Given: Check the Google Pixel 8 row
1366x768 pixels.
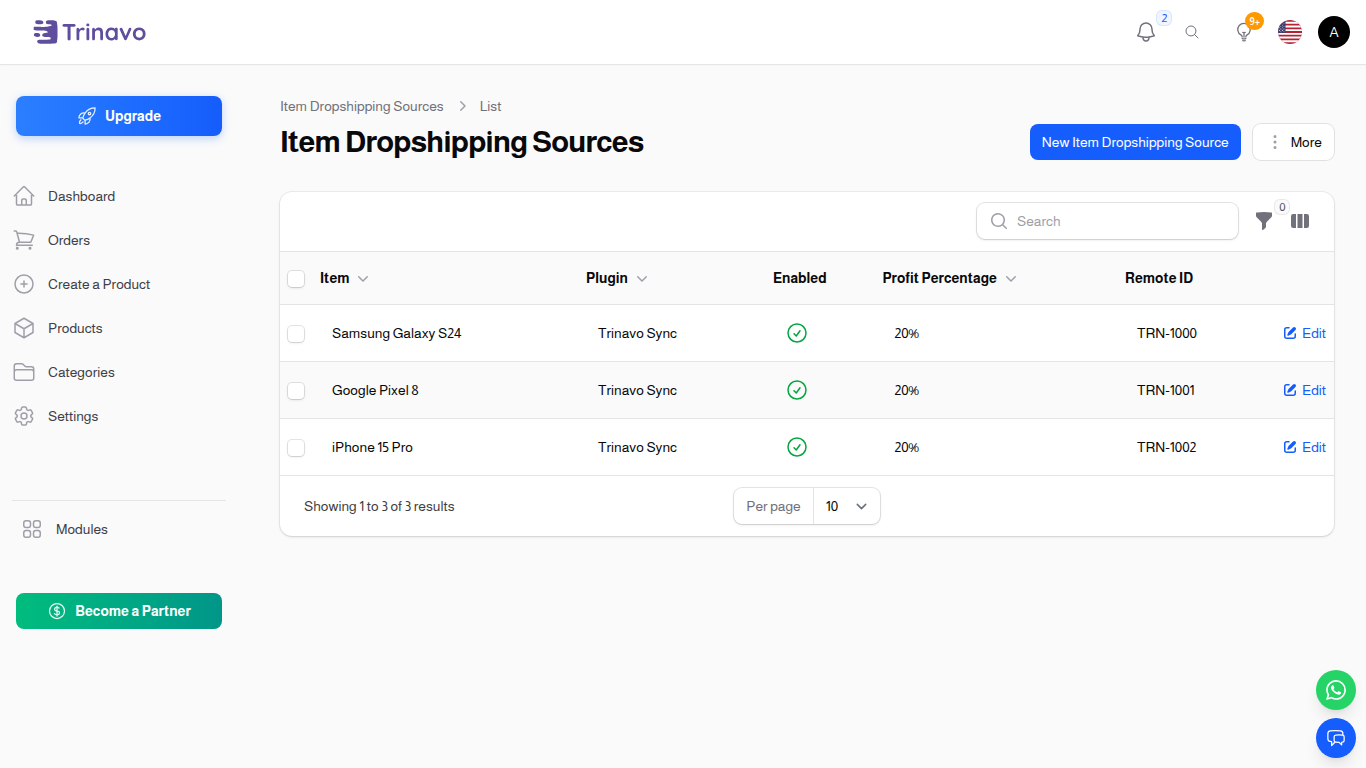Looking at the screenshot, I should click(296, 390).
